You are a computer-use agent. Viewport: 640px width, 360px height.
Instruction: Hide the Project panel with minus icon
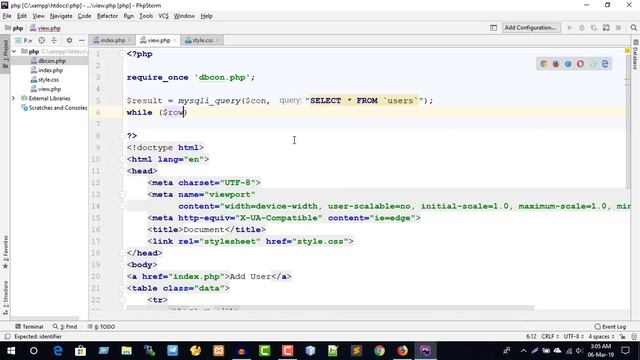click(x=81, y=40)
